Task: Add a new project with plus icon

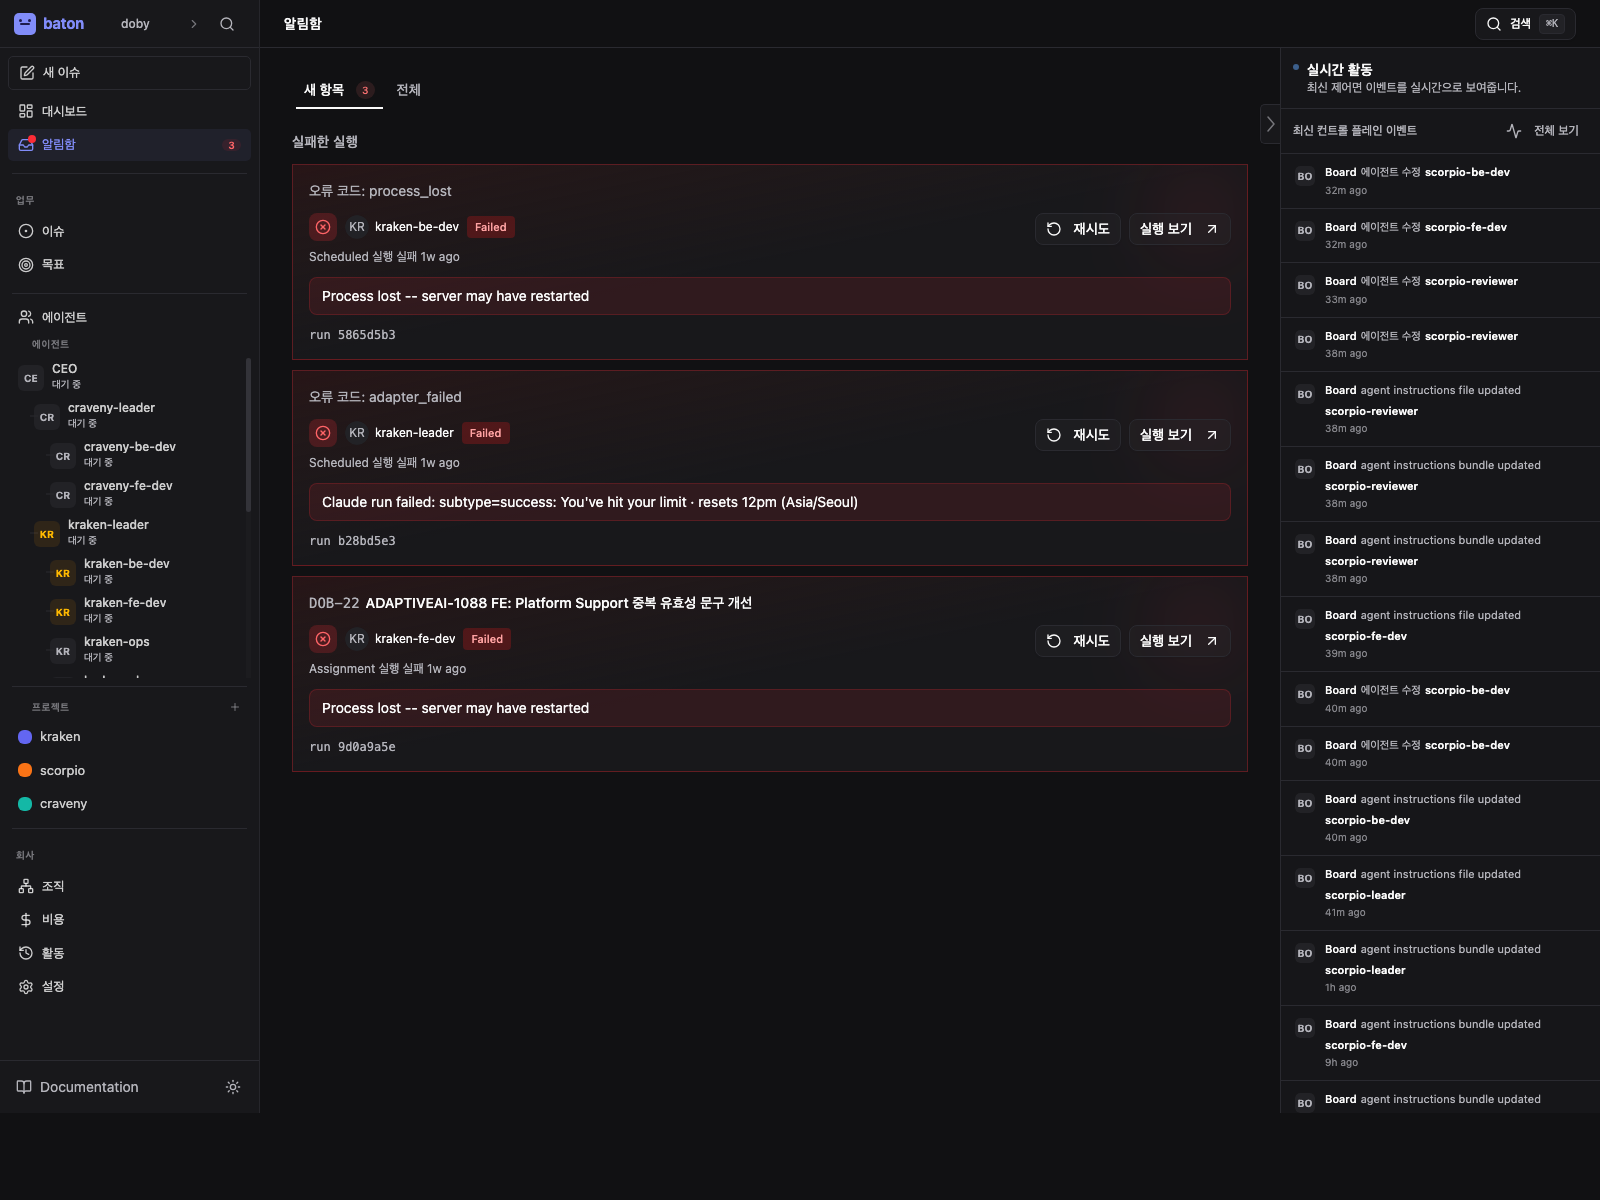Action: (x=235, y=707)
